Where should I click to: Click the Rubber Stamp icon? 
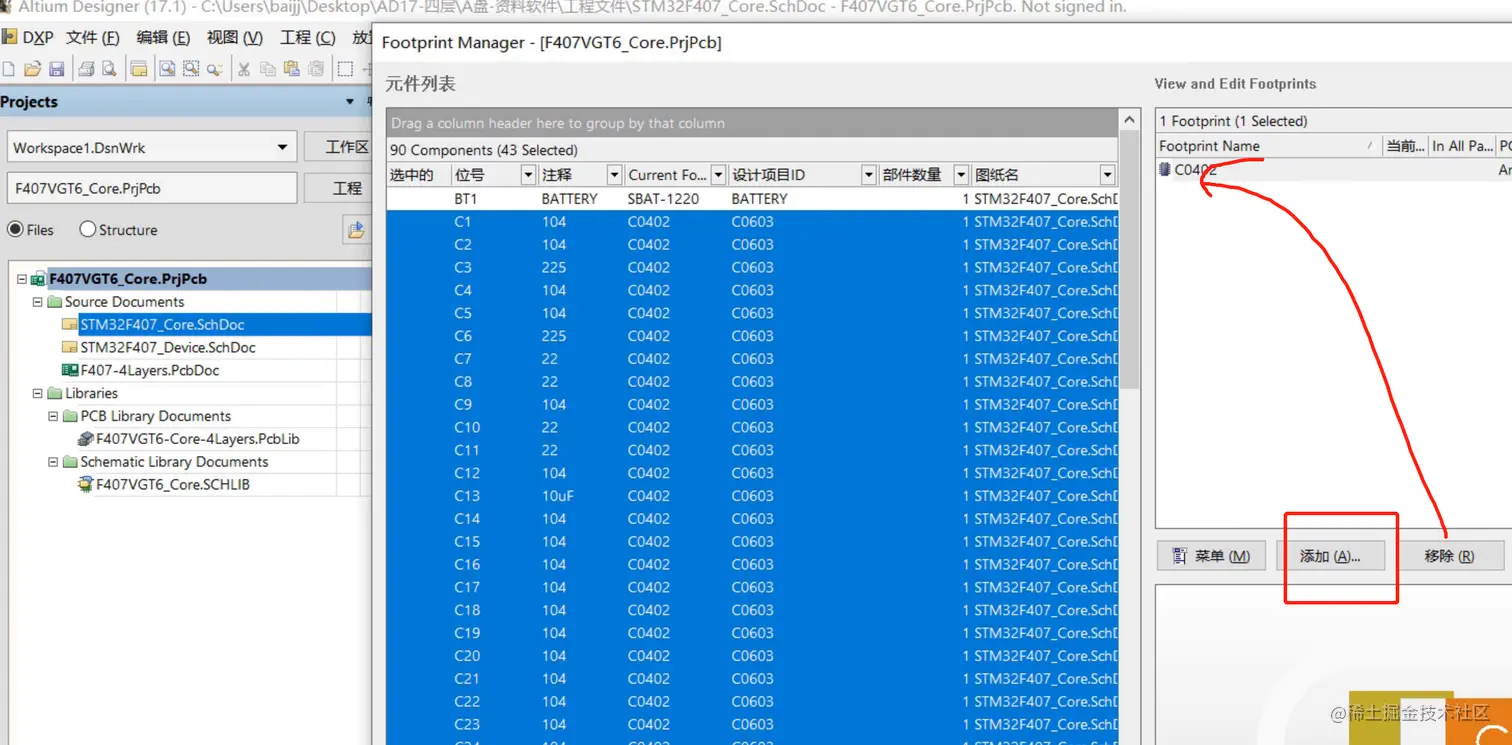(316, 69)
